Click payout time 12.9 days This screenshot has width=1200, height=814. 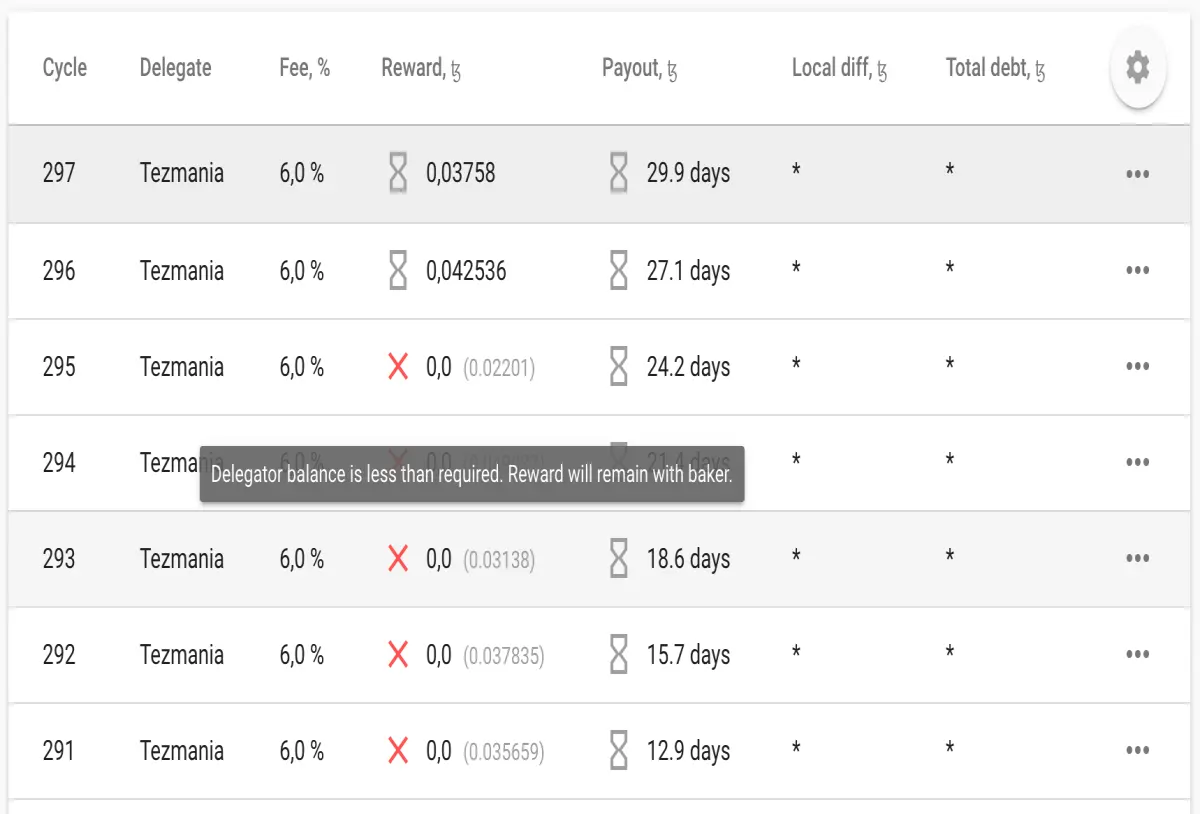(689, 751)
